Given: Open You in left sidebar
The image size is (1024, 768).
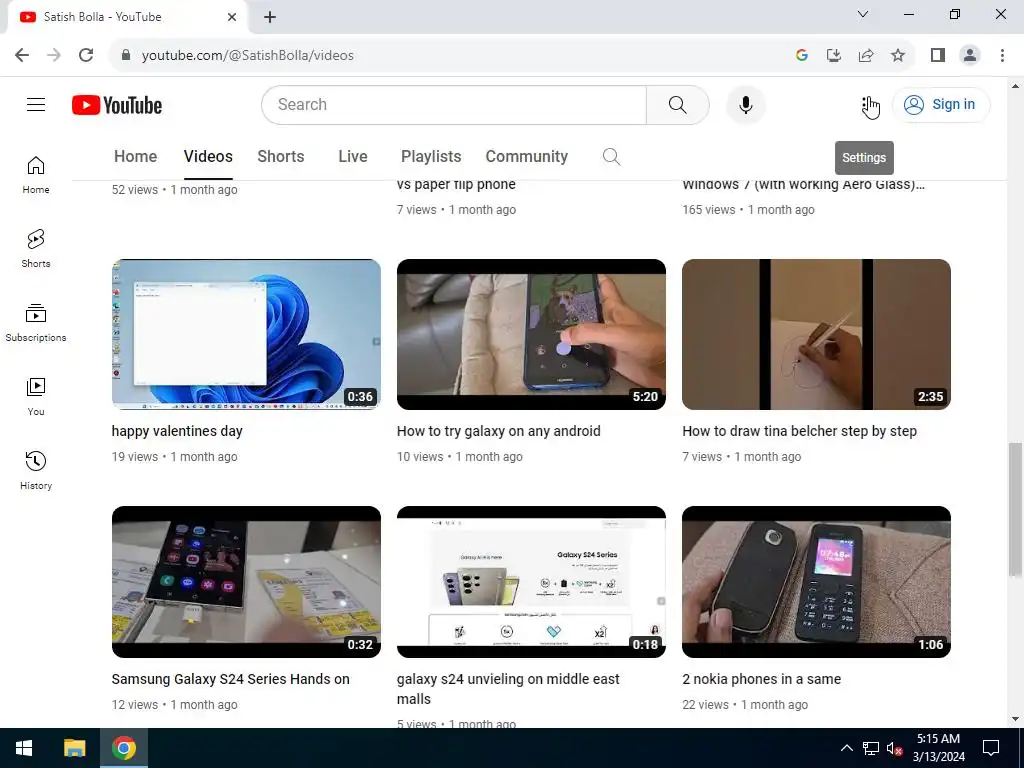Looking at the screenshot, I should click(36, 396).
